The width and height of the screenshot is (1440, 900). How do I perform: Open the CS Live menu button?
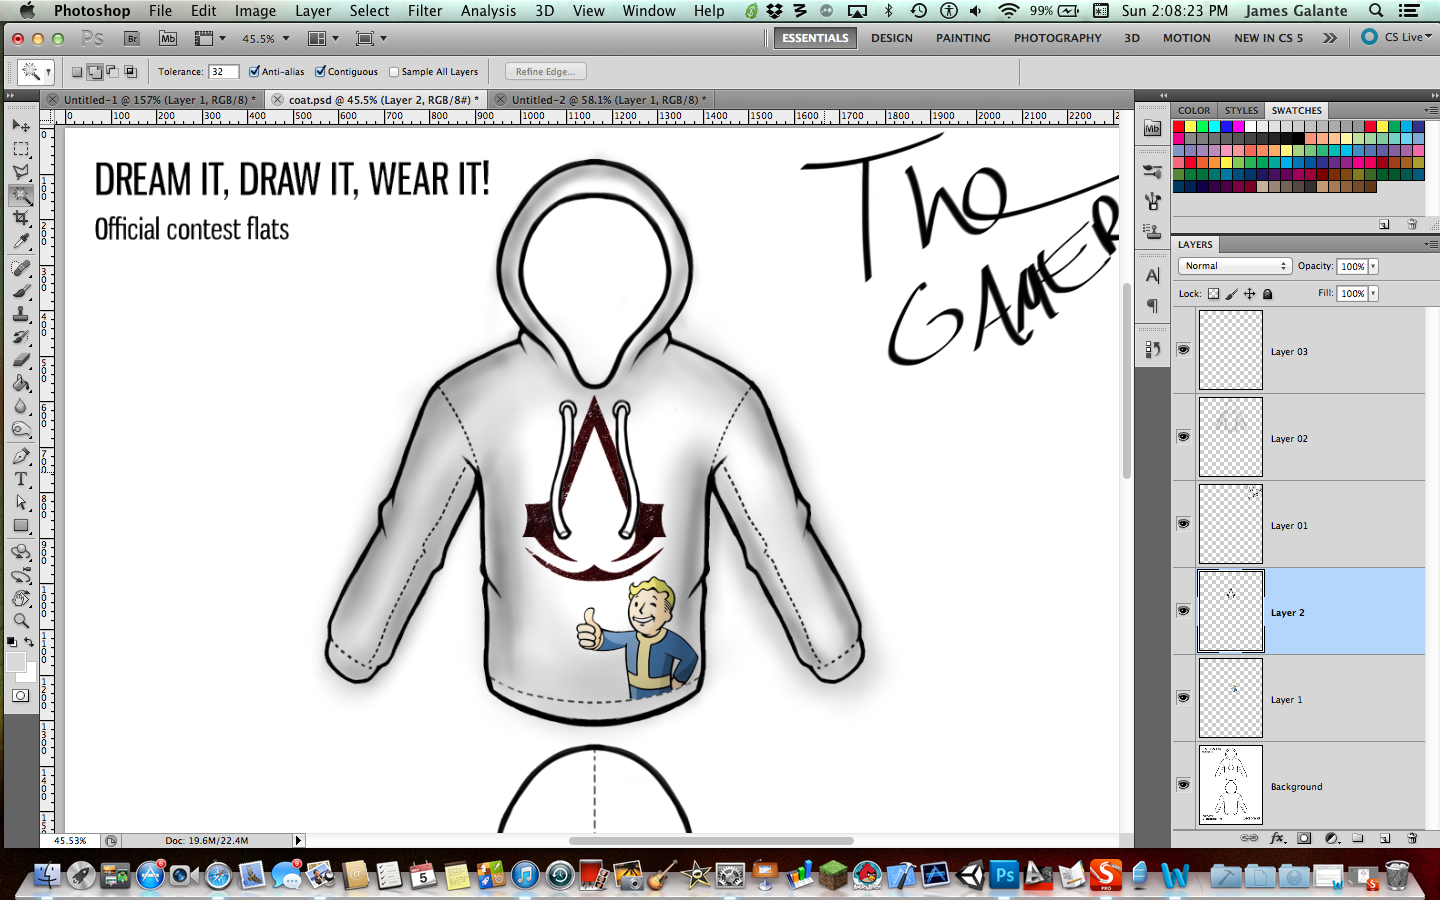(1398, 37)
